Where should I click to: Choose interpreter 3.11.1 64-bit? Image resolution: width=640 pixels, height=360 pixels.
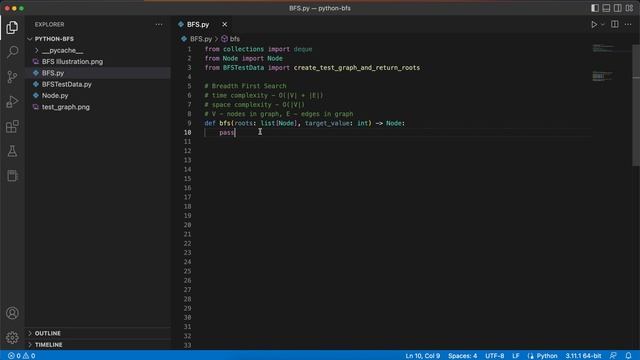pyautogui.click(x=583, y=356)
